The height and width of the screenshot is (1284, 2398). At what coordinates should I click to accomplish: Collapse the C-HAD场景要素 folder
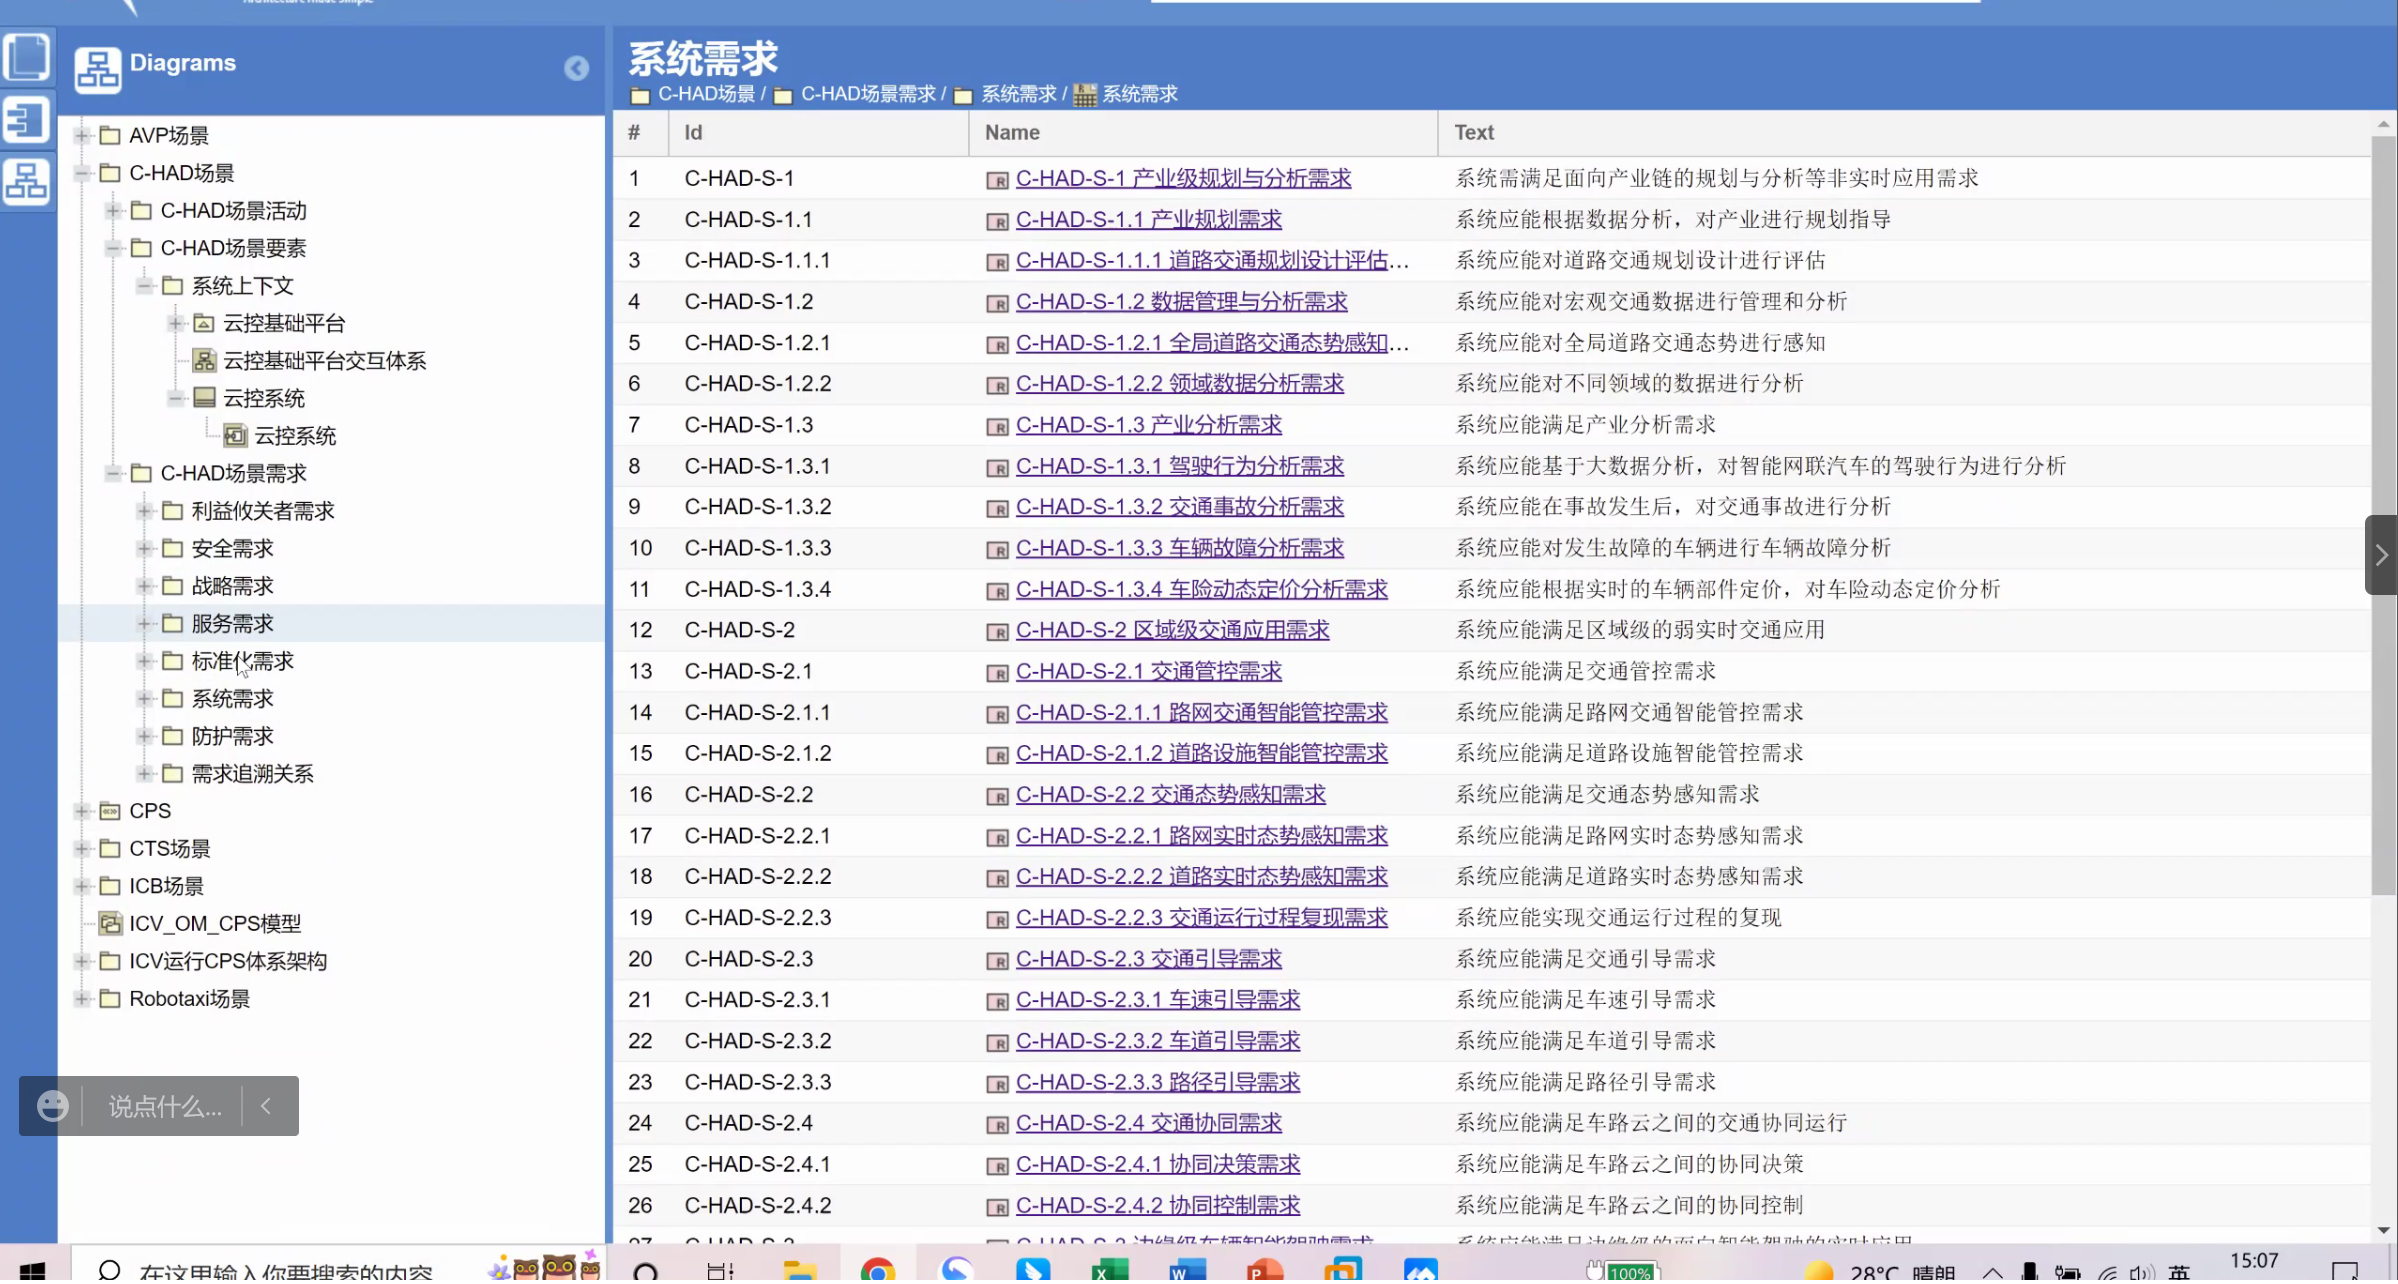114,248
